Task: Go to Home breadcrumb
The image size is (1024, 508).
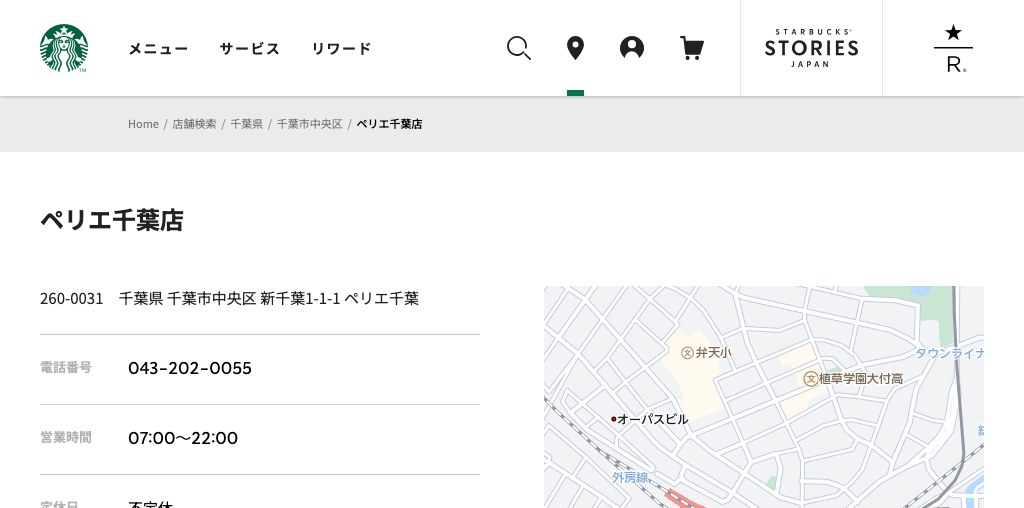Action: [x=143, y=124]
